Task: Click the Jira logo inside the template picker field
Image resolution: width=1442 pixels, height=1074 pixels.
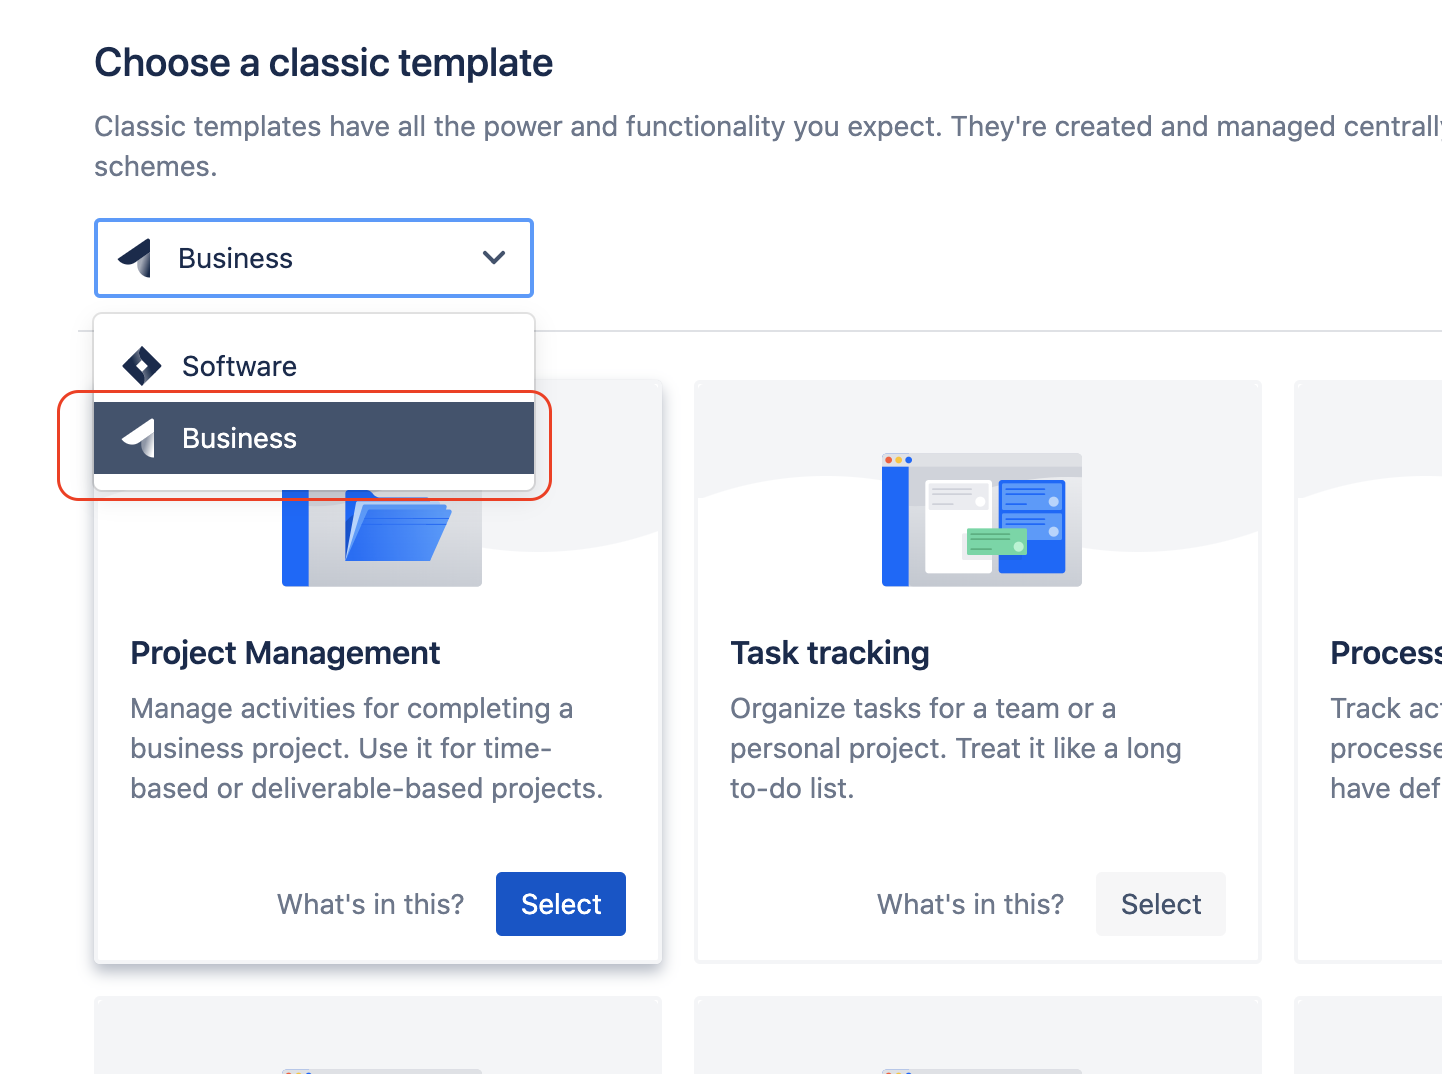Action: [140, 257]
